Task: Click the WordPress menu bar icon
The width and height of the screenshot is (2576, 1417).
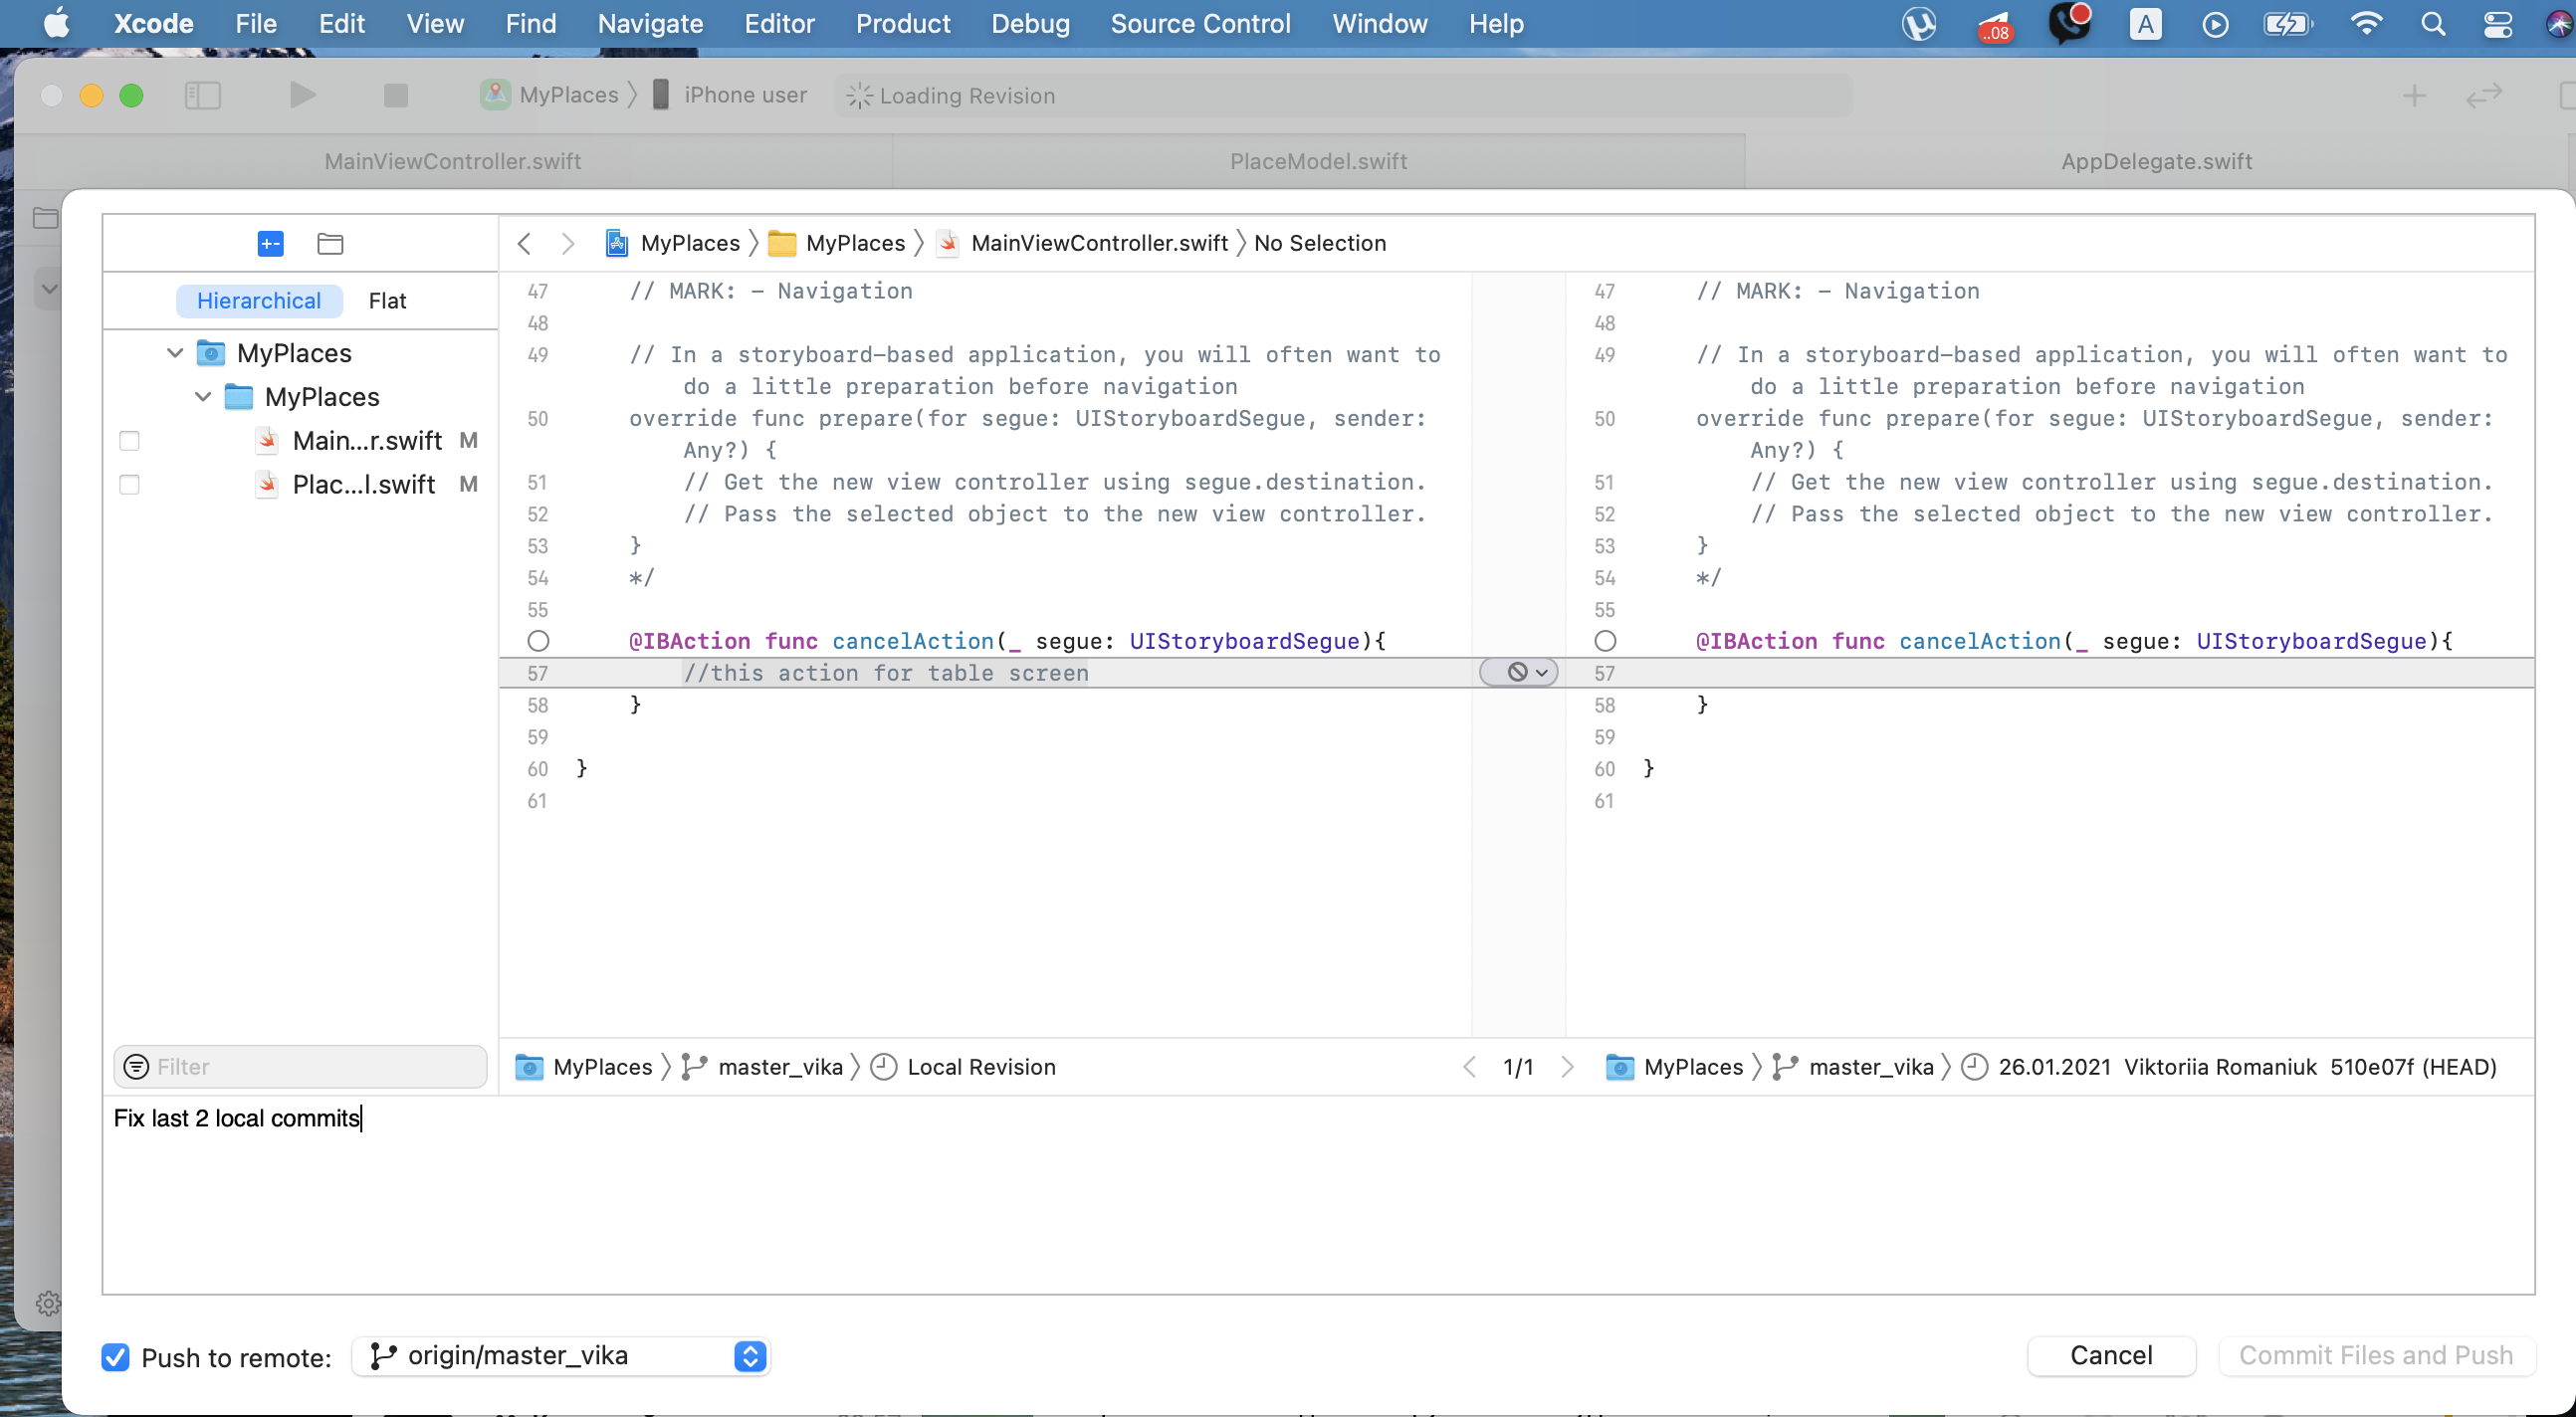Action: click(1918, 23)
